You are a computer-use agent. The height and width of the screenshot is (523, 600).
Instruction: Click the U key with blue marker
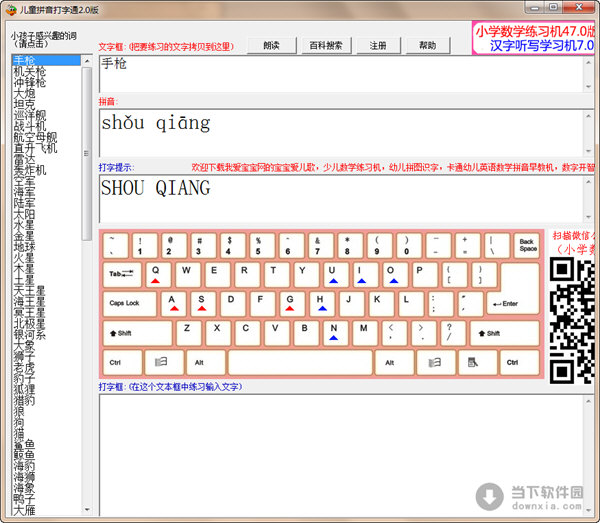pos(335,275)
